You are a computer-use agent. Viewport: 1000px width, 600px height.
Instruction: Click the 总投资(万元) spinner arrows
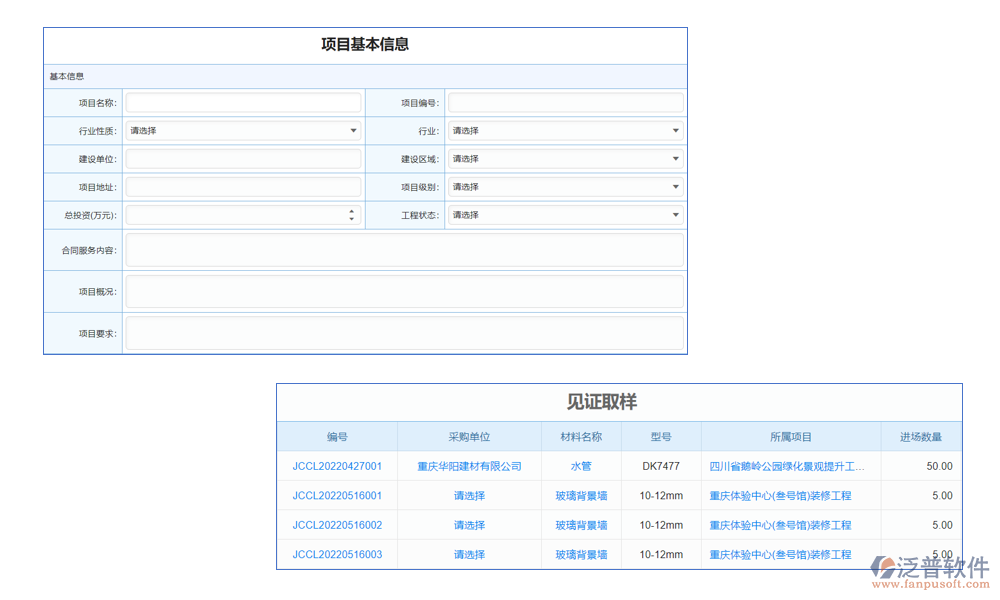point(351,215)
